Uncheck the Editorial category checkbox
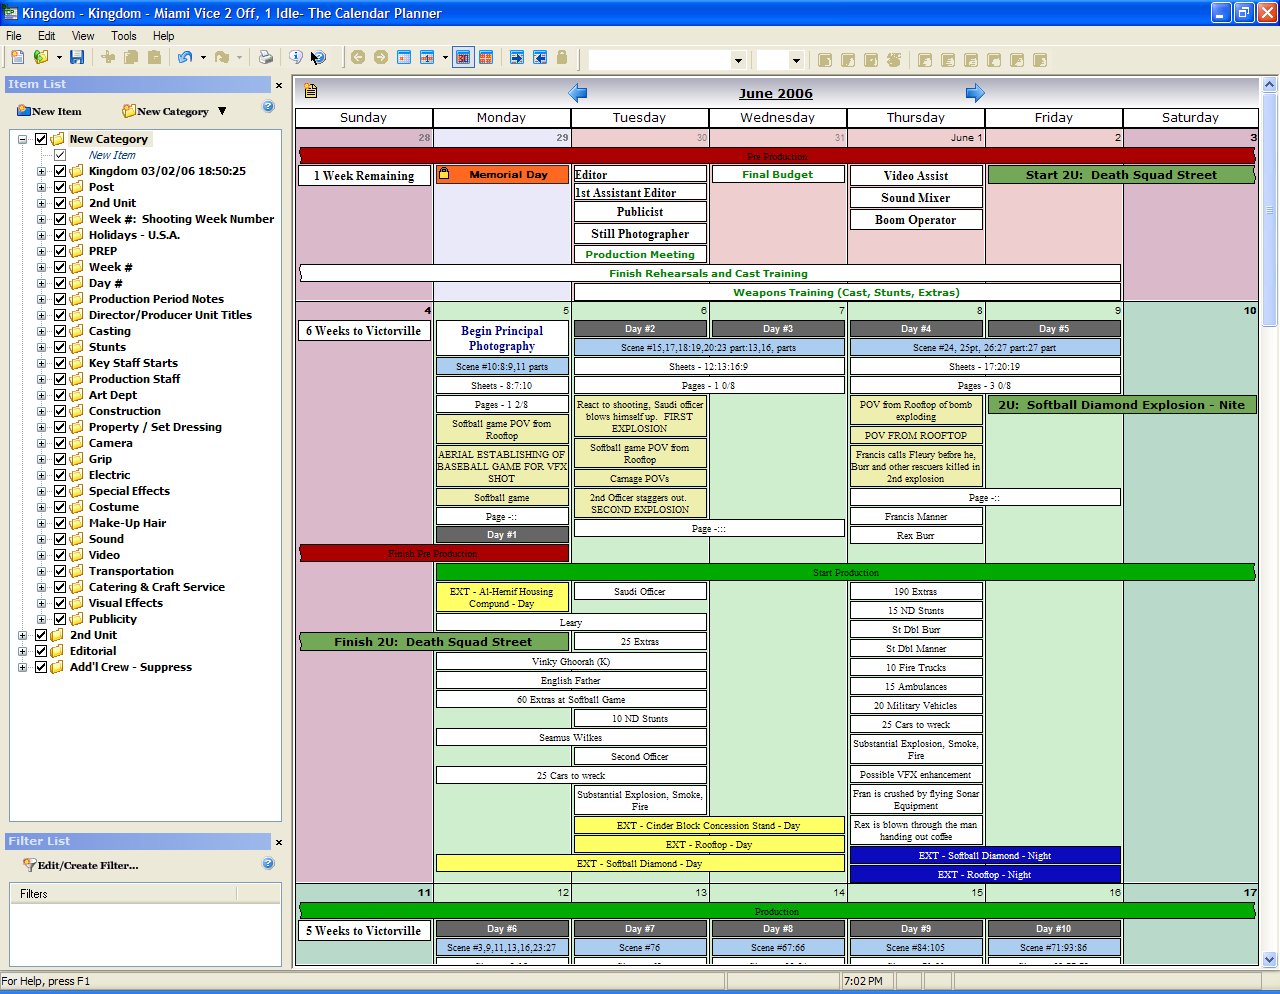Screen dimensions: 1280x994 pyautogui.click(x=41, y=651)
